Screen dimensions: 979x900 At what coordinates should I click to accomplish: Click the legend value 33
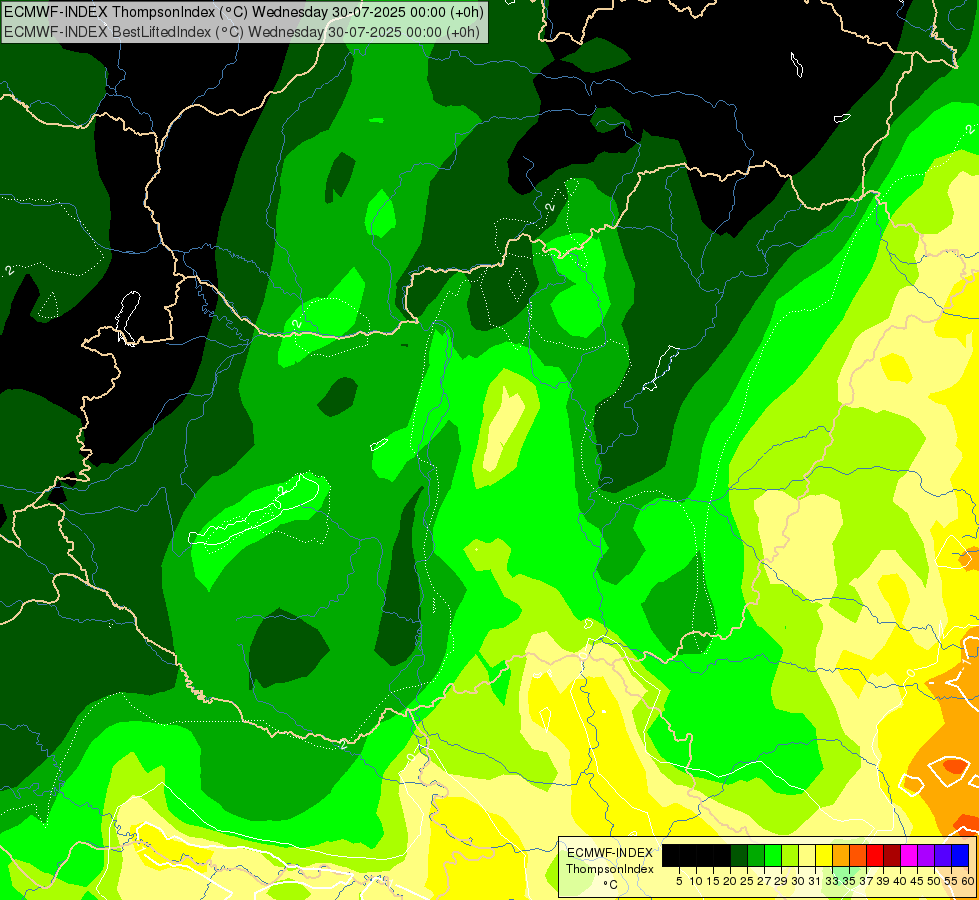point(832,881)
